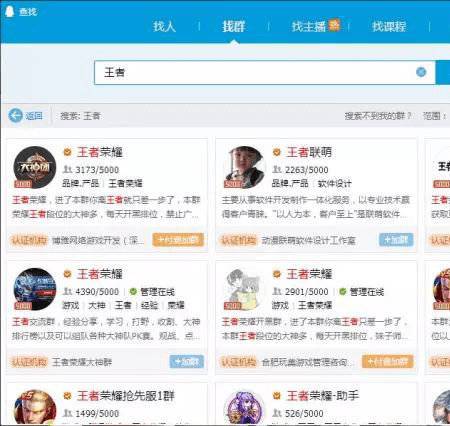Click the badge icon next to 找主播
Image resolution: width=450 pixels, height=426 pixels.
tap(334, 25)
